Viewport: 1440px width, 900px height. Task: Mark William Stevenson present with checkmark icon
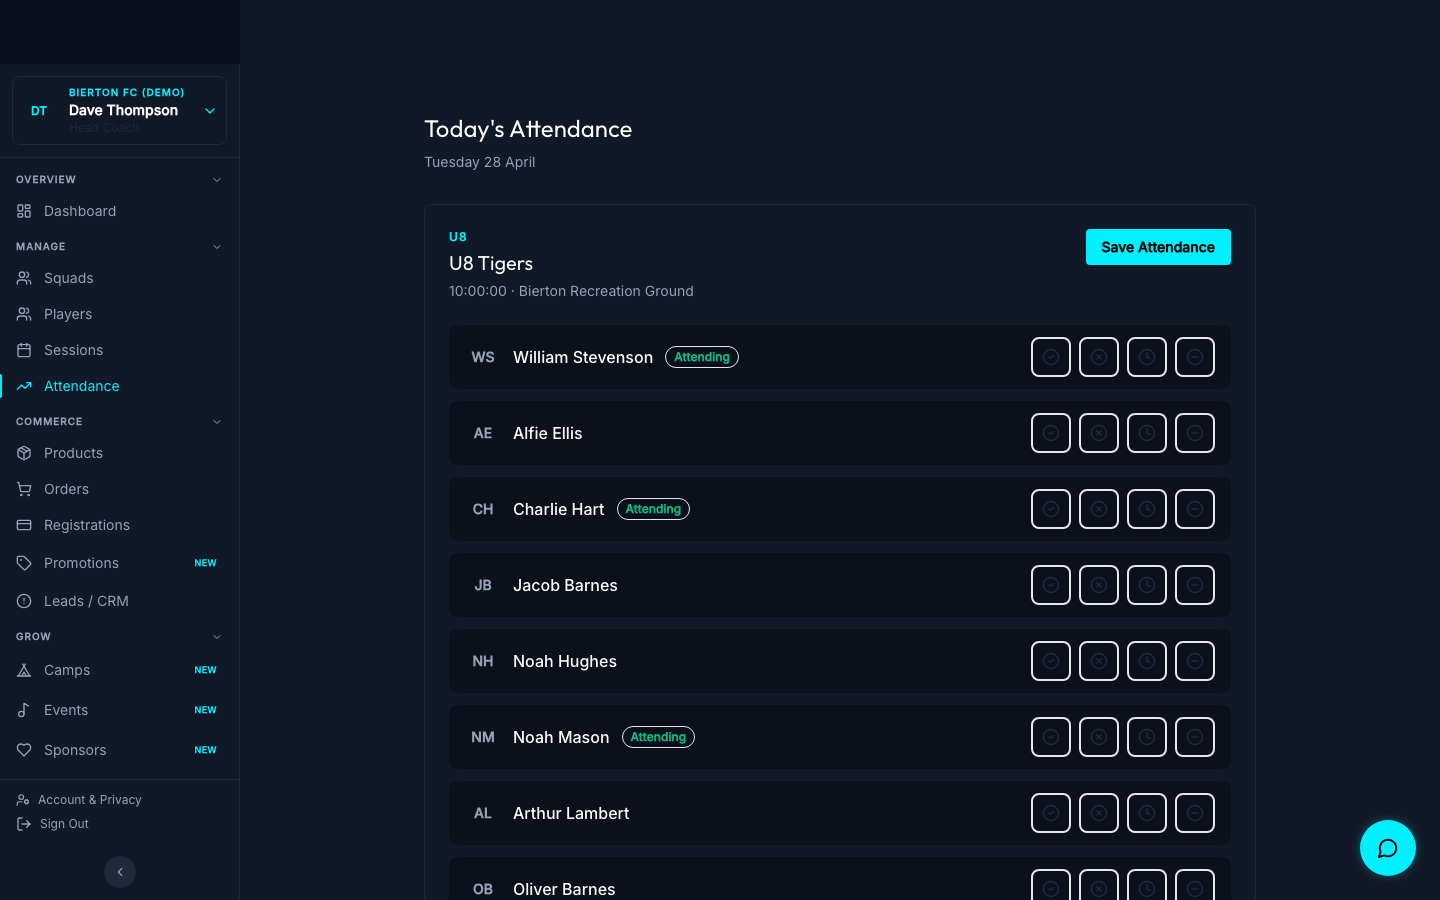(1051, 357)
